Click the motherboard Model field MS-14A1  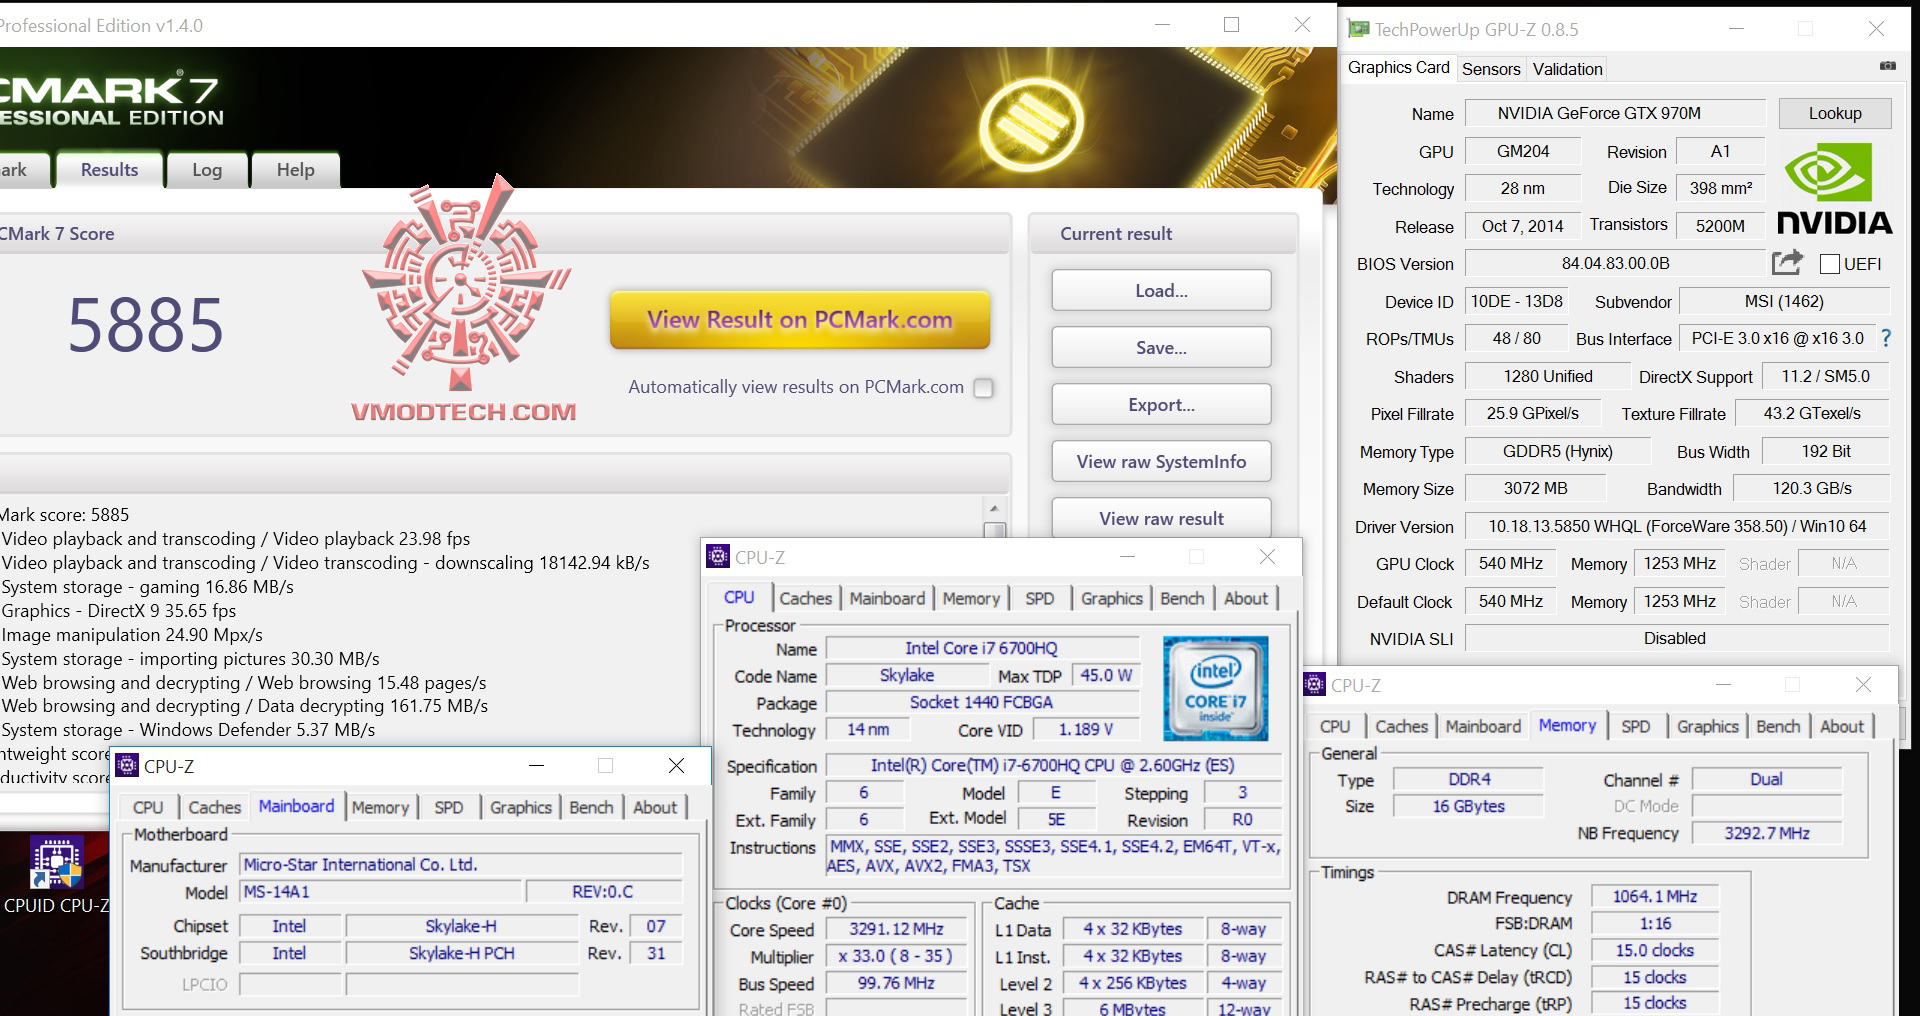click(x=381, y=892)
